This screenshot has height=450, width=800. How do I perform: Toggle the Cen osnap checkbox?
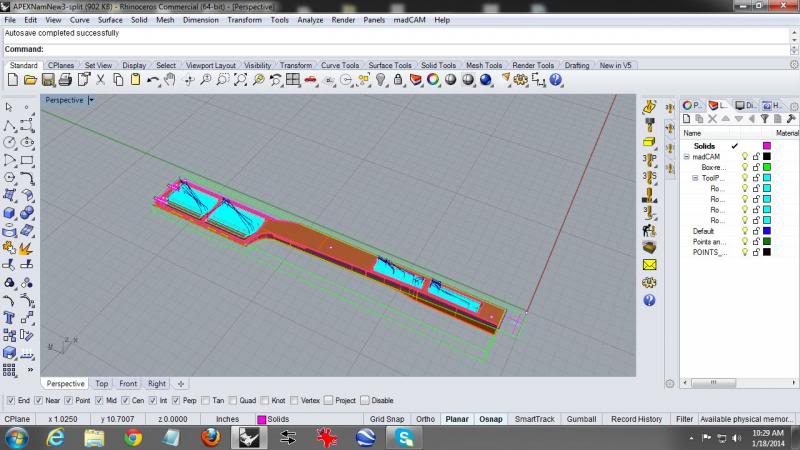[x=126, y=401]
